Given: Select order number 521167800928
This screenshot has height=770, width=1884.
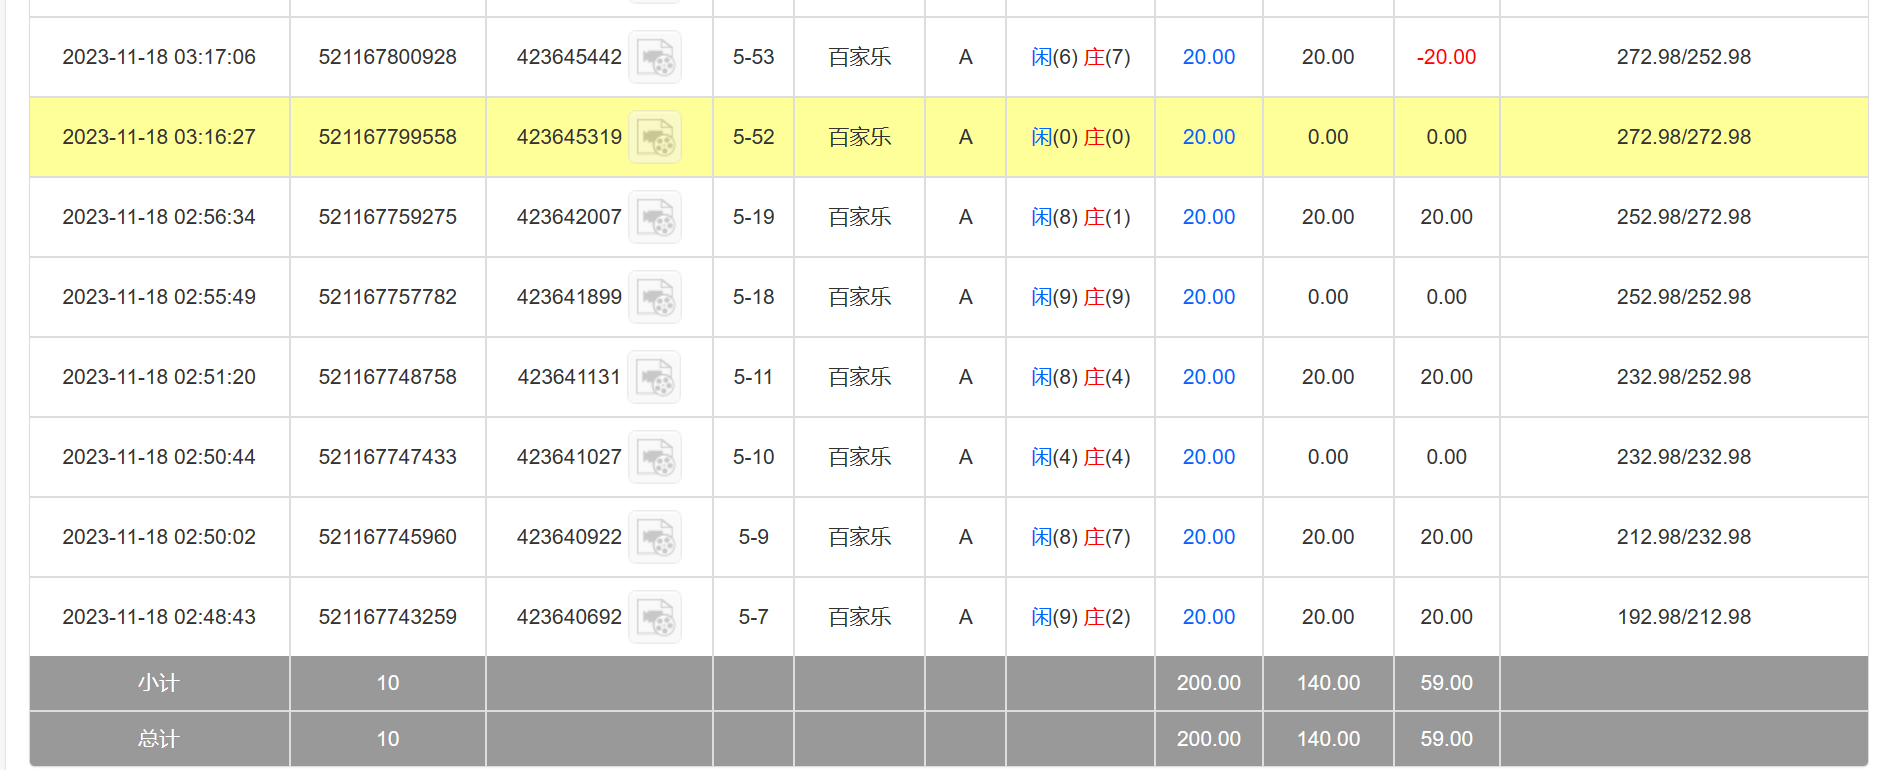Looking at the screenshot, I should pyautogui.click(x=387, y=57).
